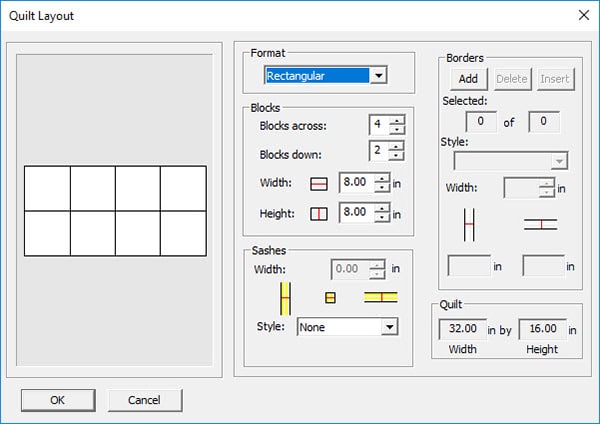Confirm the layout with OK
Screen dimensions: 600x425
click(x=58, y=400)
